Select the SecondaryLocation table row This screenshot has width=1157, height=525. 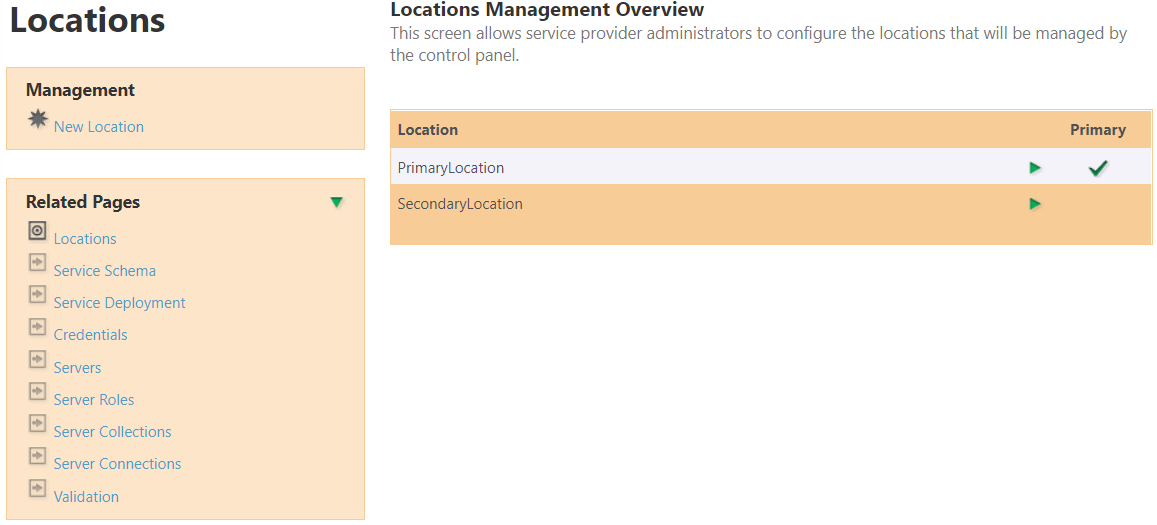coord(460,204)
